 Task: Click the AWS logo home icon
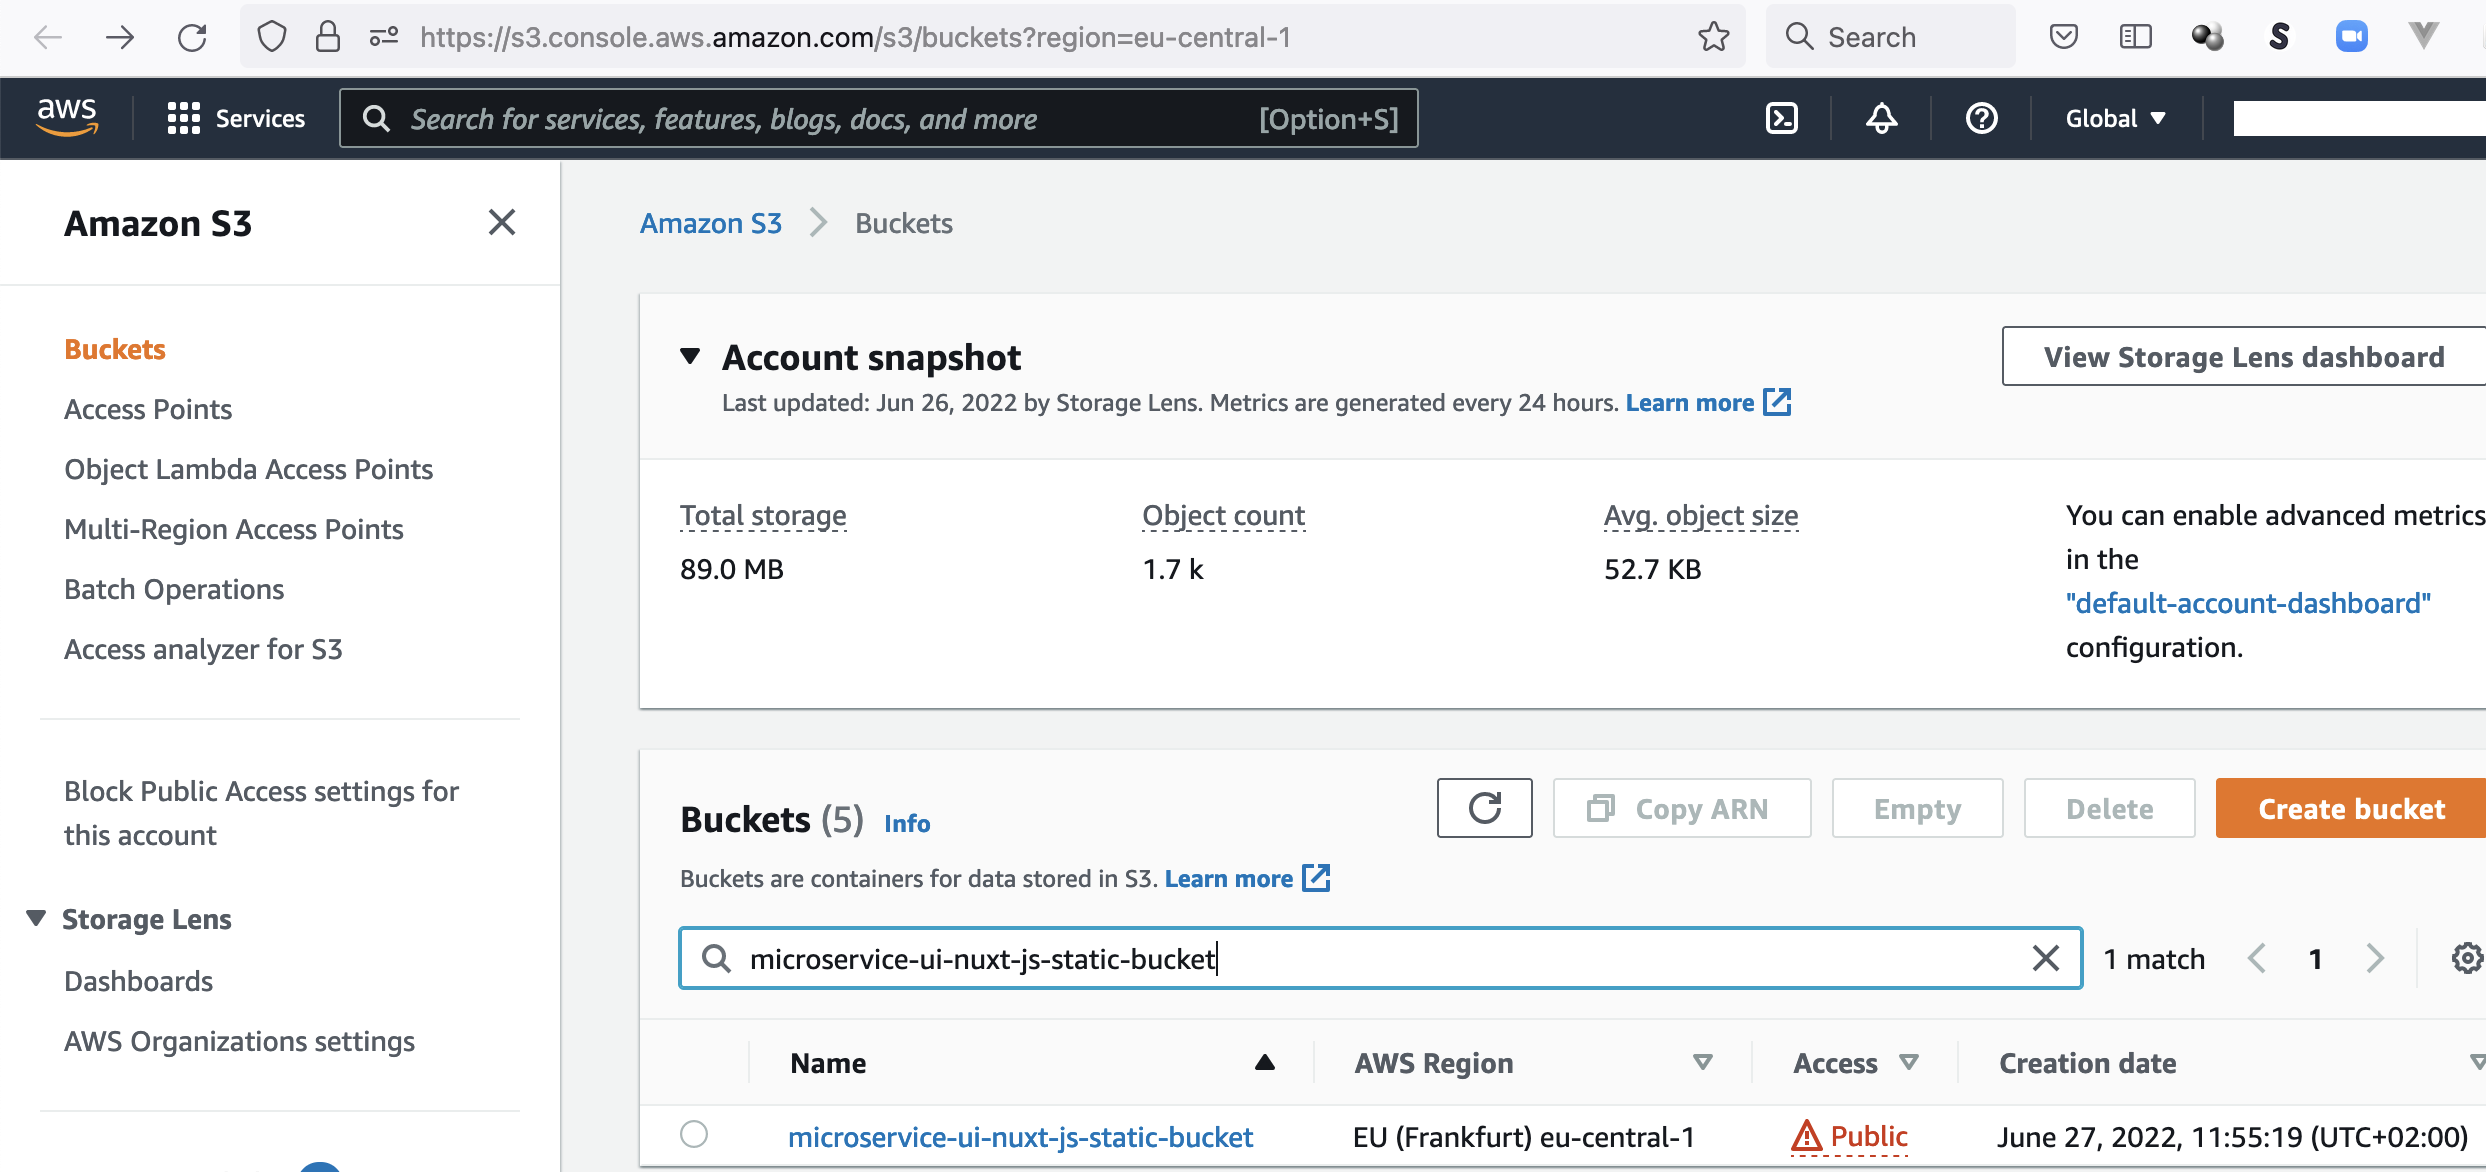pyautogui.click(x=67, y=118)
